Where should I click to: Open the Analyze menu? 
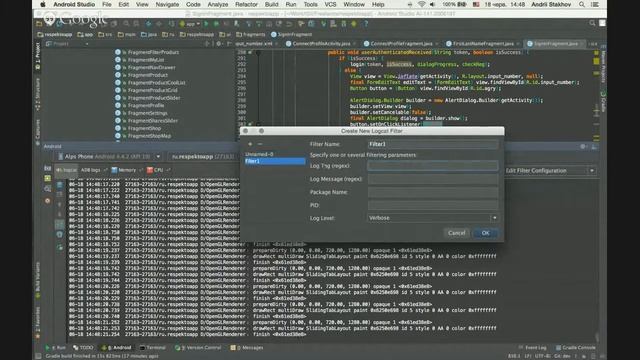point(218,4)
